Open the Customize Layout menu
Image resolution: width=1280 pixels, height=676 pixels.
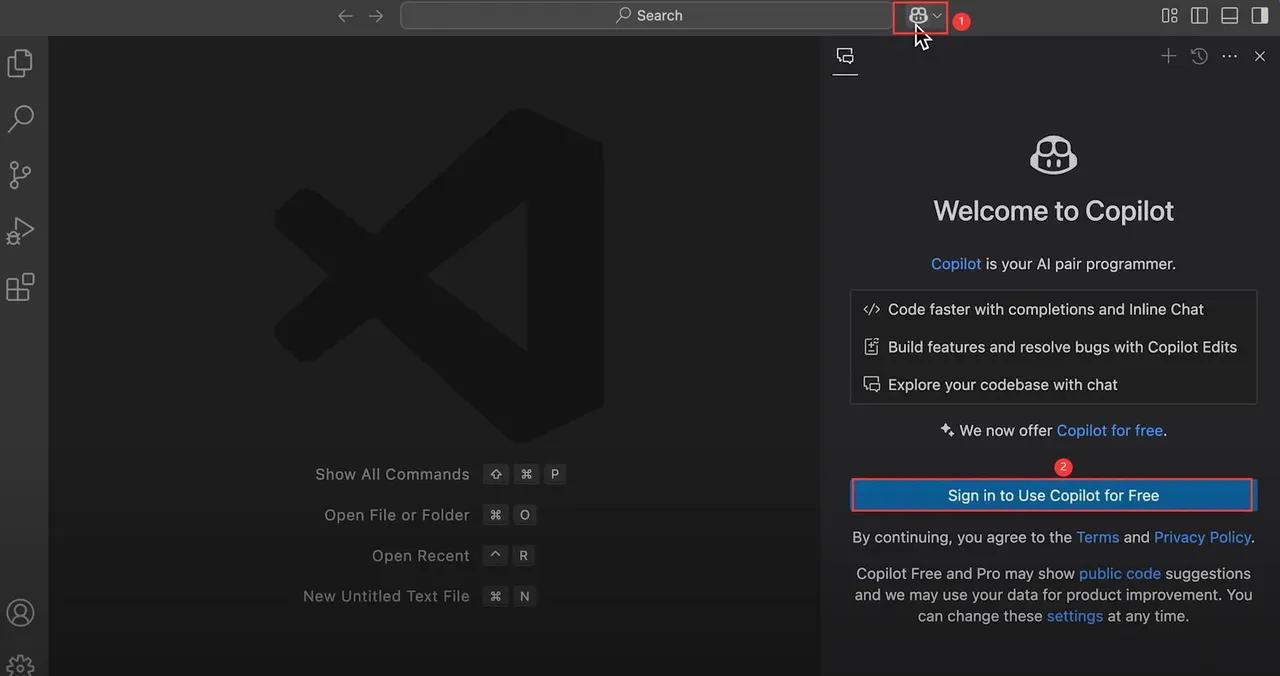1169,16
